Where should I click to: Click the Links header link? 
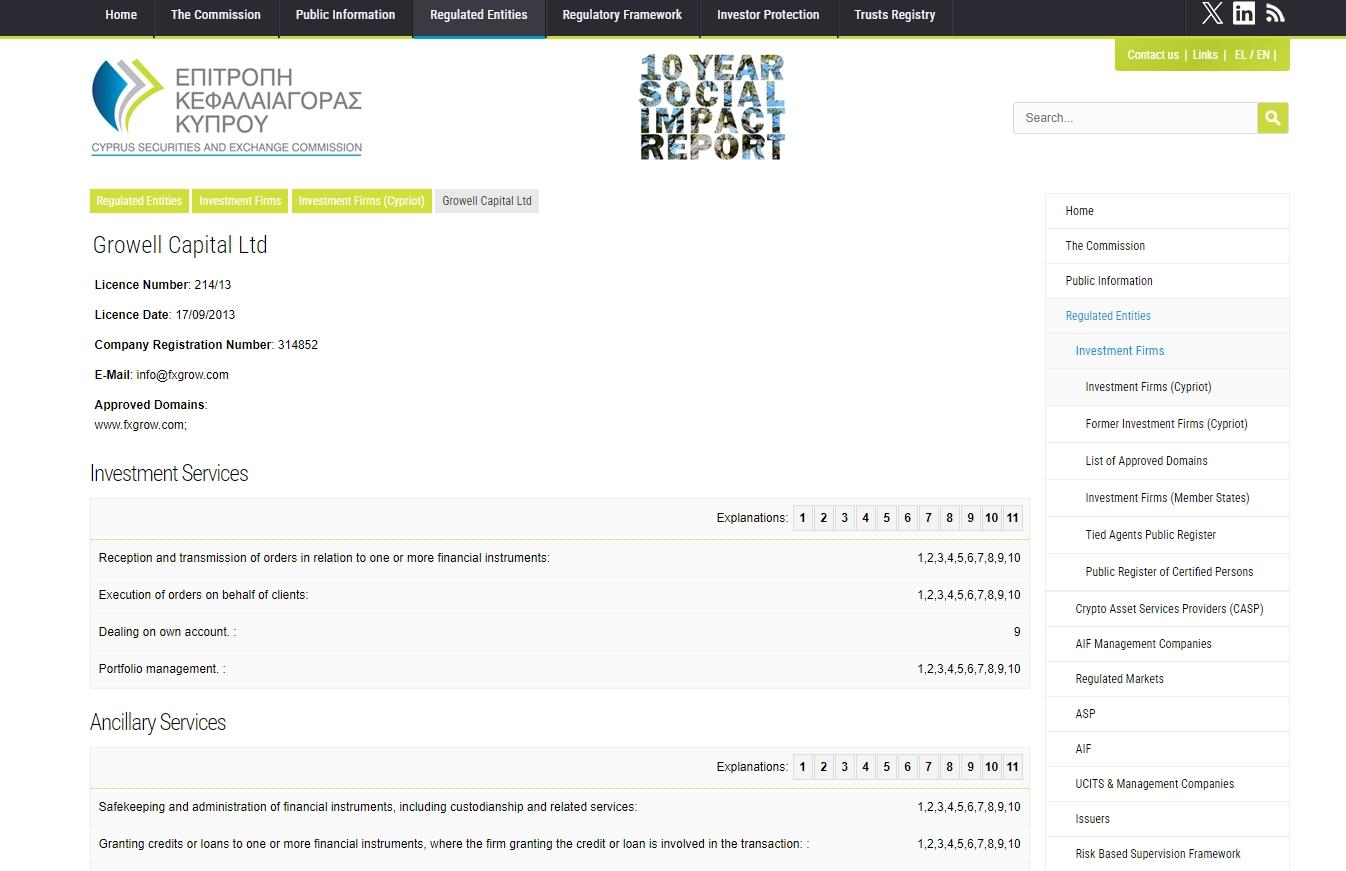tap(1205, 55)
